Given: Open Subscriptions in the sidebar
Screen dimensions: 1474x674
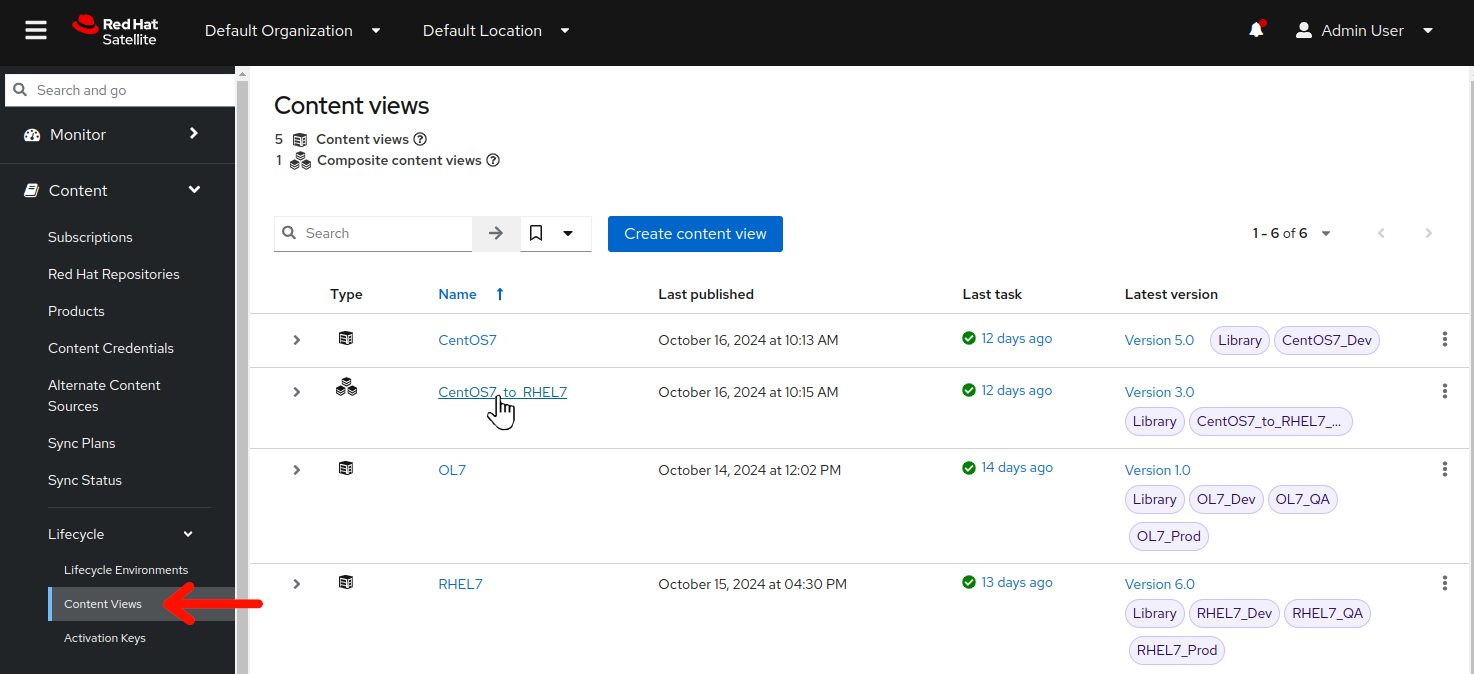Looking at the screenshot, I should 90,237.
